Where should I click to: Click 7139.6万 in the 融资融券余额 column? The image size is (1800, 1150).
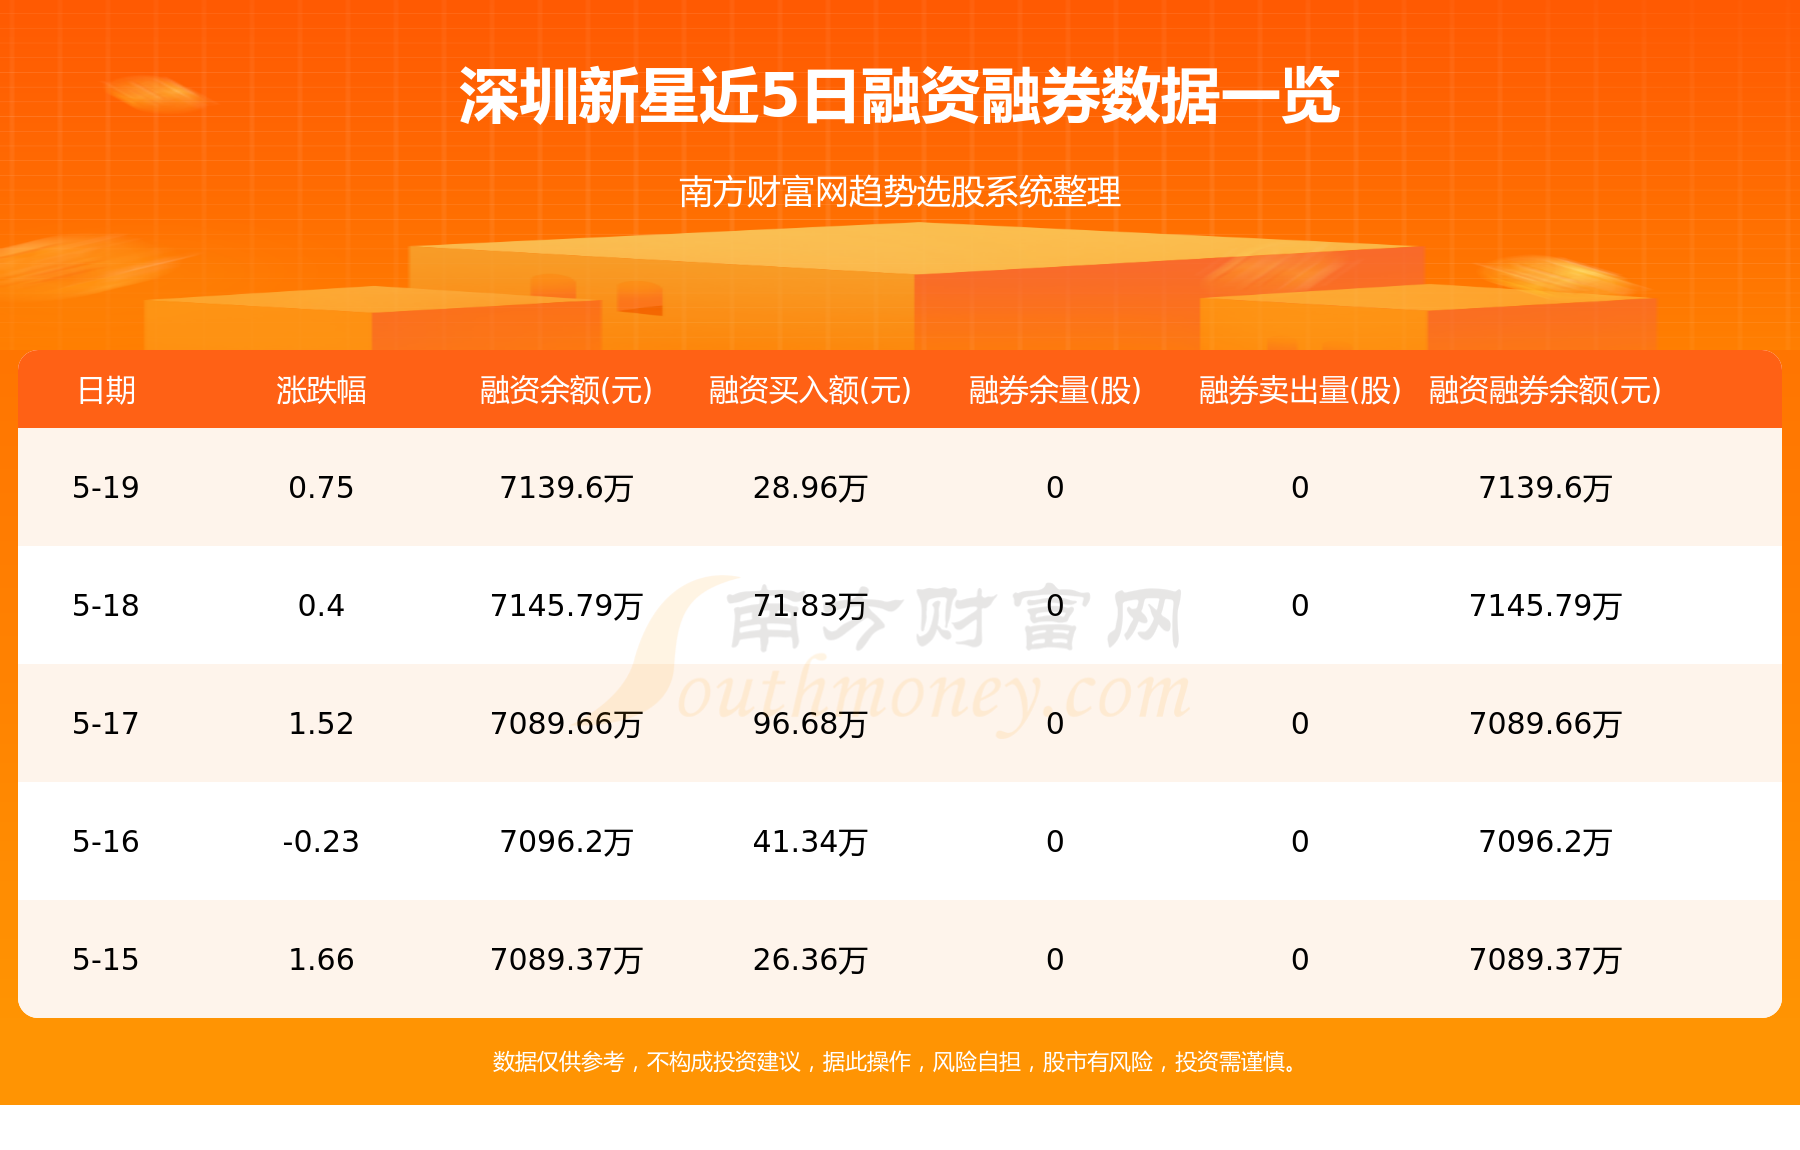pyautogui.click(x=1545, y=488)
